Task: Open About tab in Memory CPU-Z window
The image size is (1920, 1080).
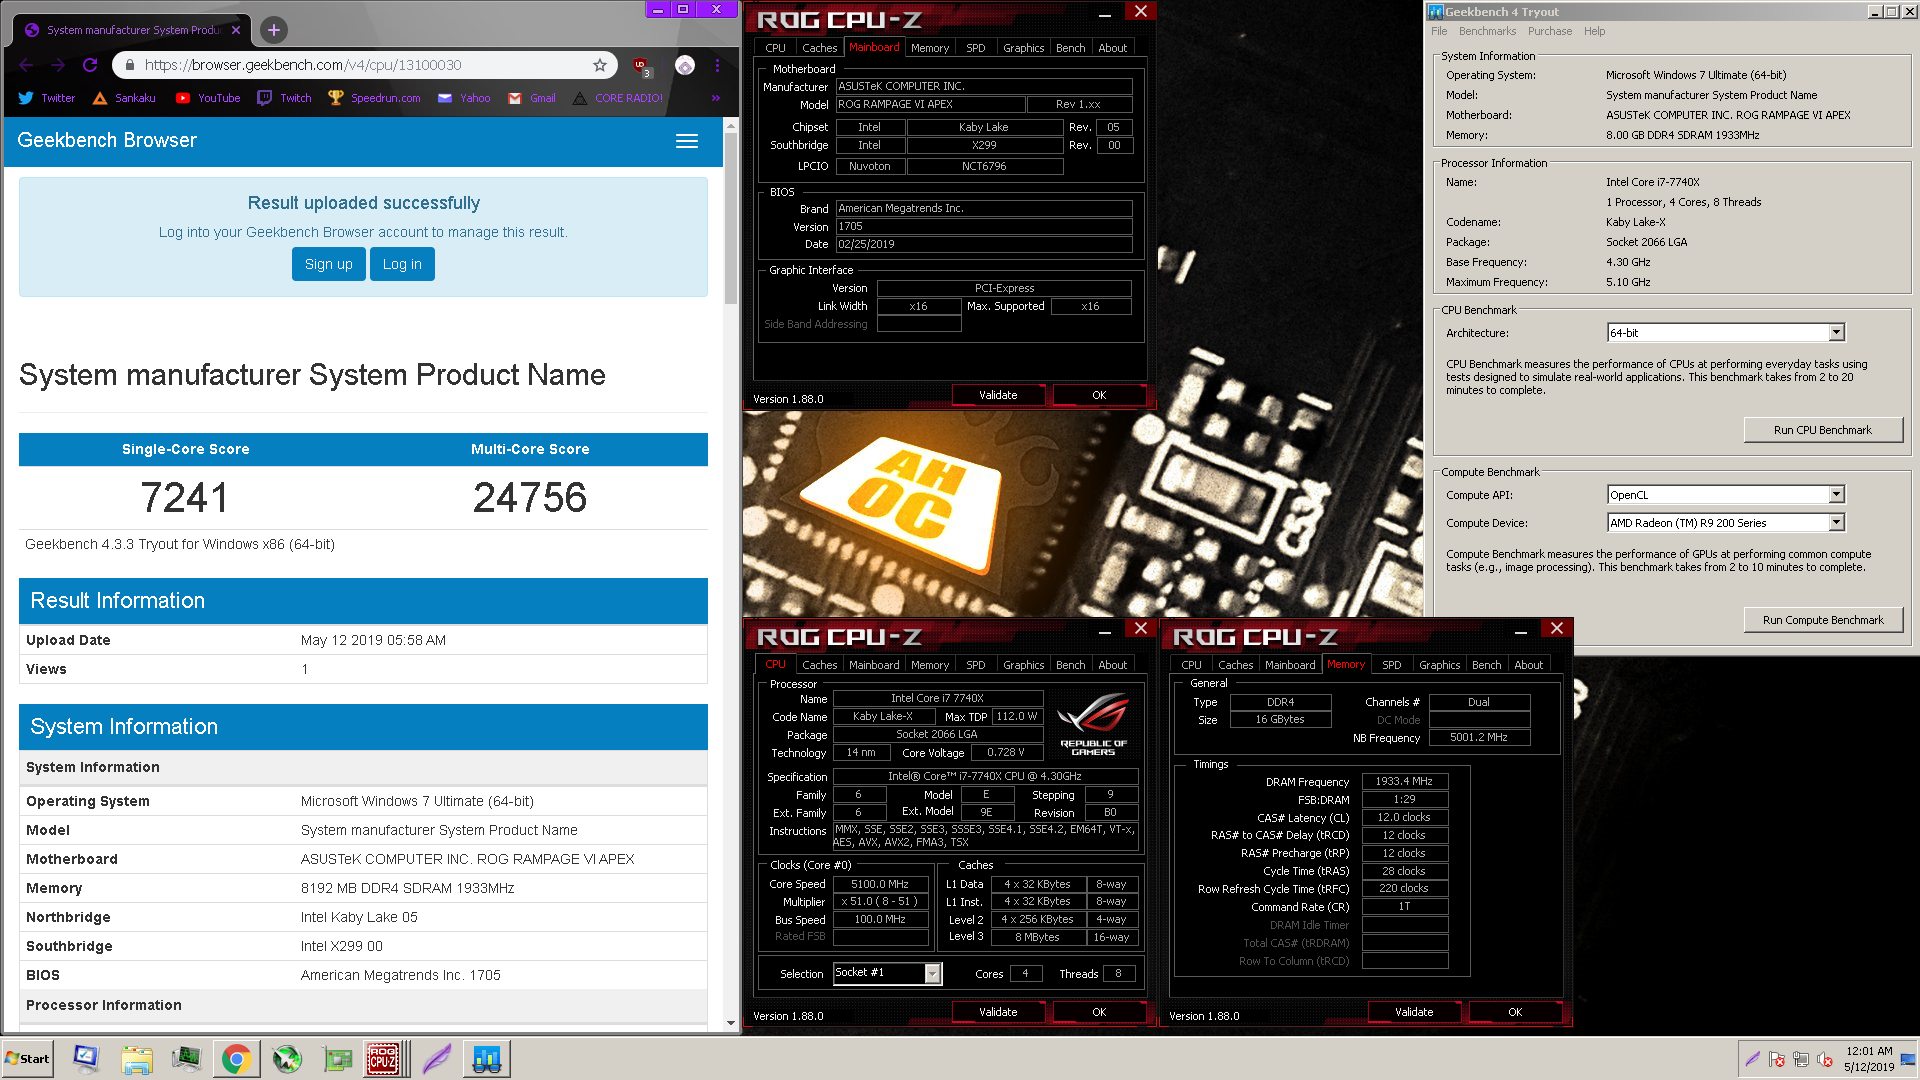Action: tap(1528, 665)
